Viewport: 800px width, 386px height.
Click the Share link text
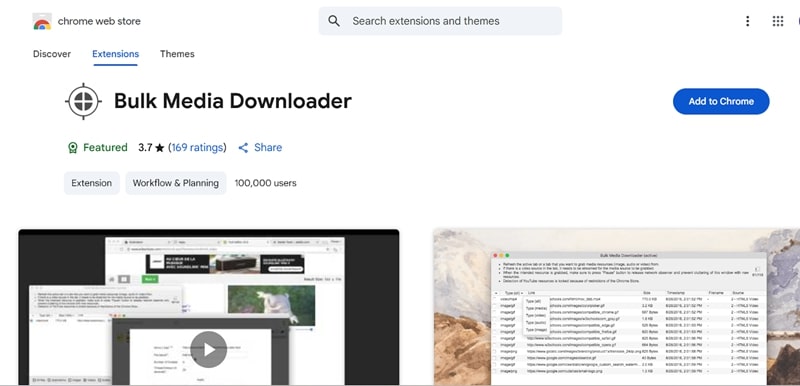[268, 147]
